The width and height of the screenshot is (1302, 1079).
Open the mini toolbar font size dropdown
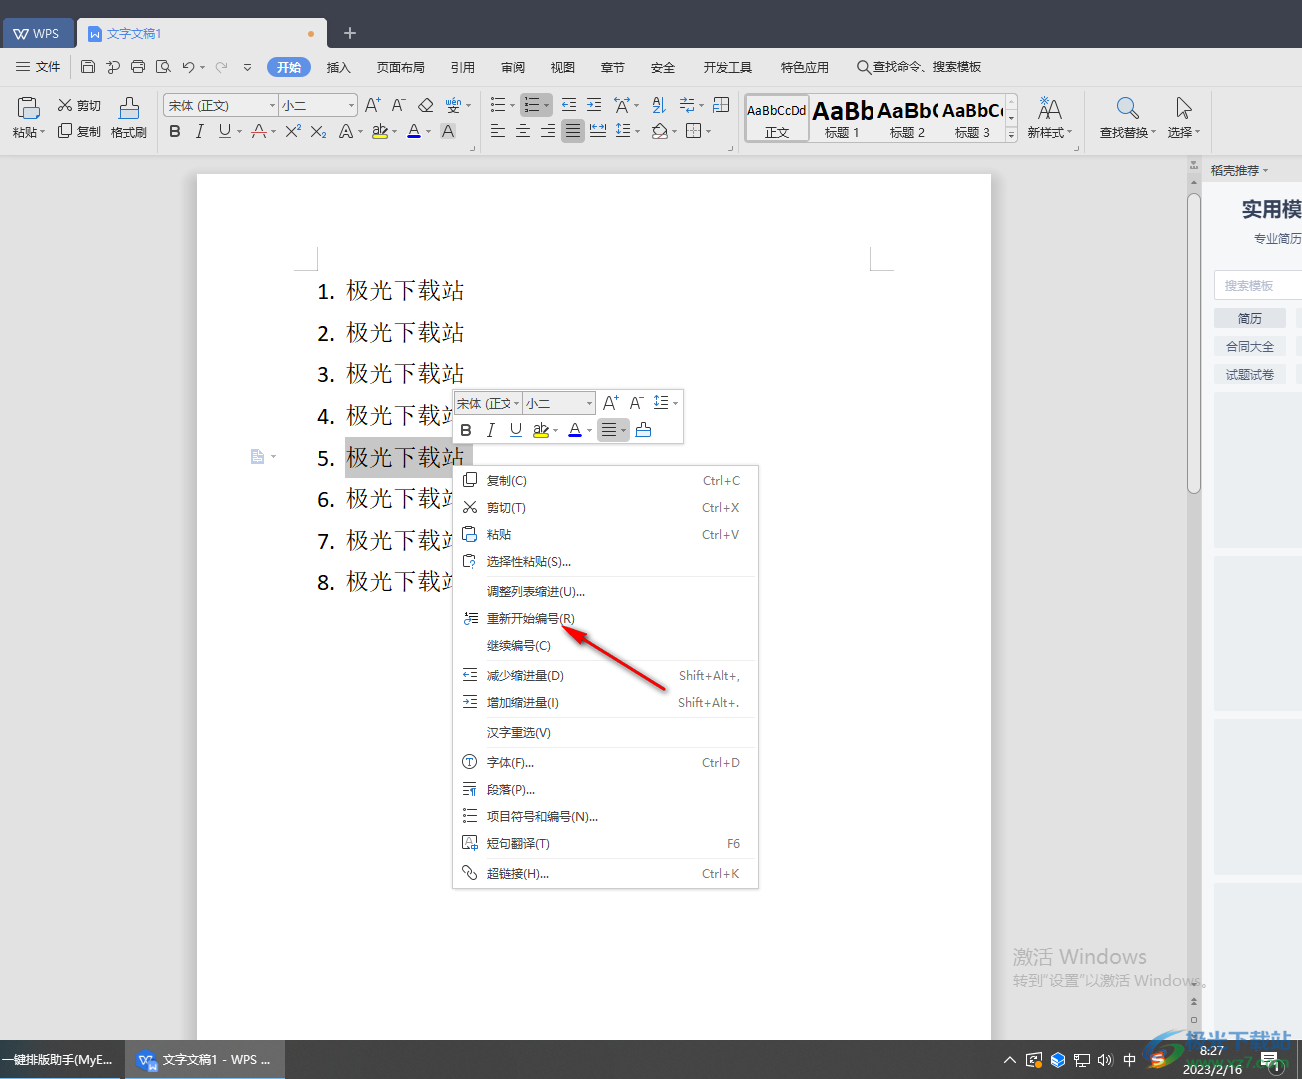click(x=589, y=403)
